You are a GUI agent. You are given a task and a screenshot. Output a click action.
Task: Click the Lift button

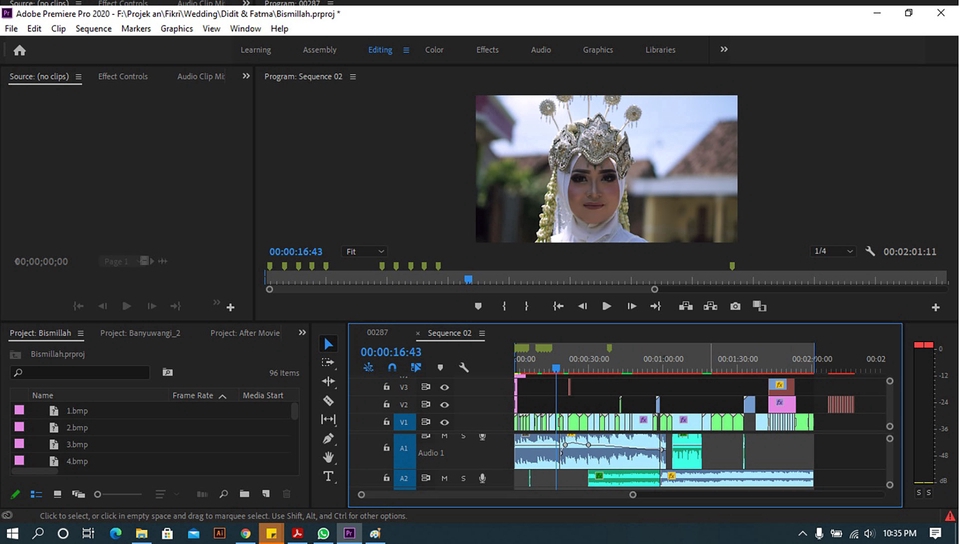click(x=686, y=306)
